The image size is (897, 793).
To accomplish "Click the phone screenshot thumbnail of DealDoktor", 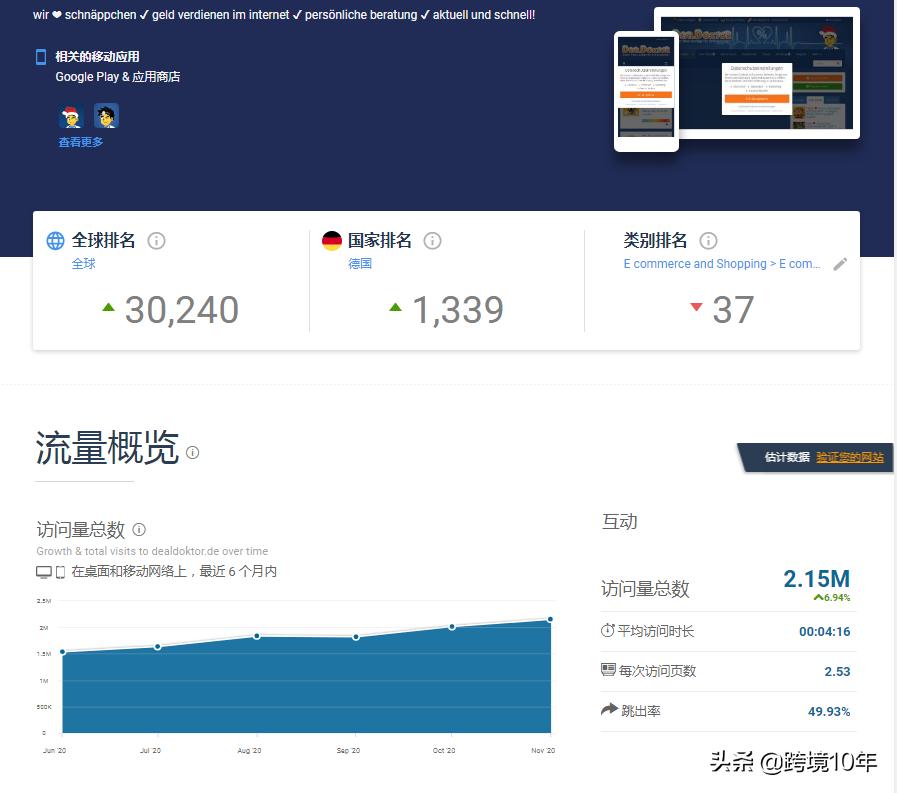I will 645,90.
